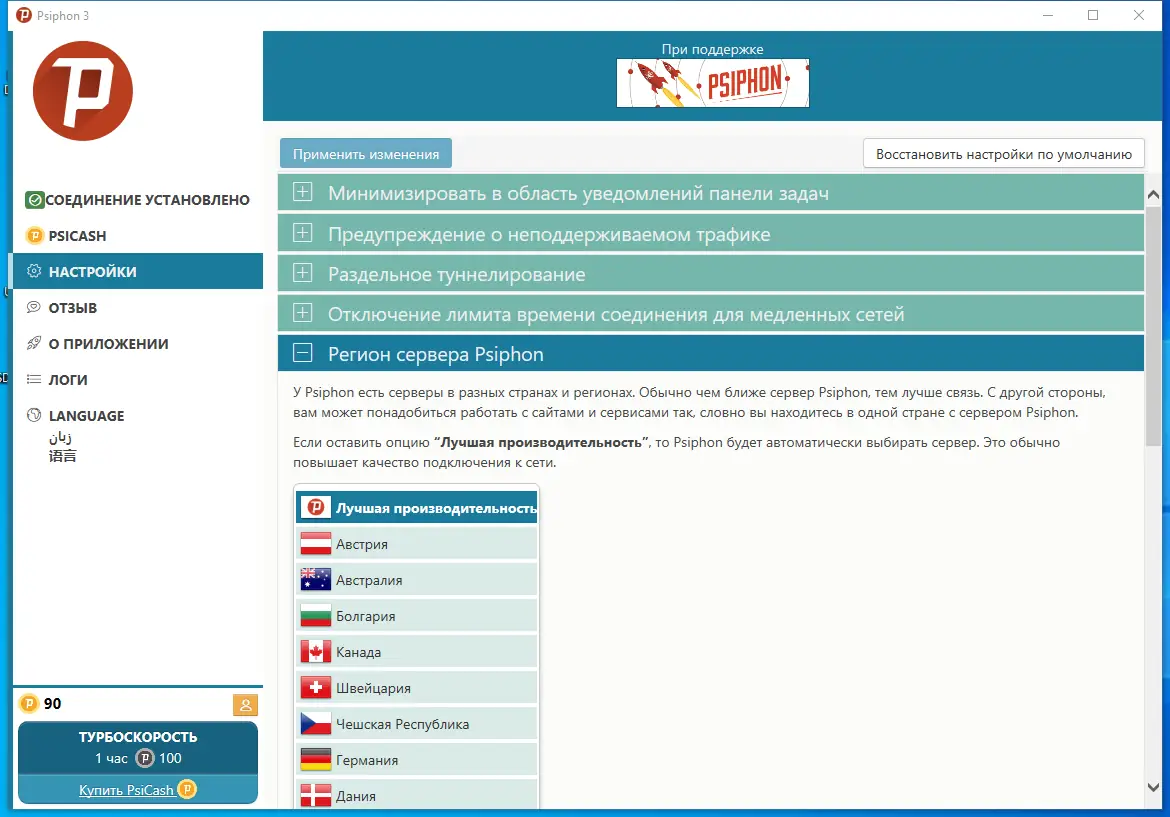Click the feedback speech bubble icon
The image size is (1170, 817).
coord(34,307)
